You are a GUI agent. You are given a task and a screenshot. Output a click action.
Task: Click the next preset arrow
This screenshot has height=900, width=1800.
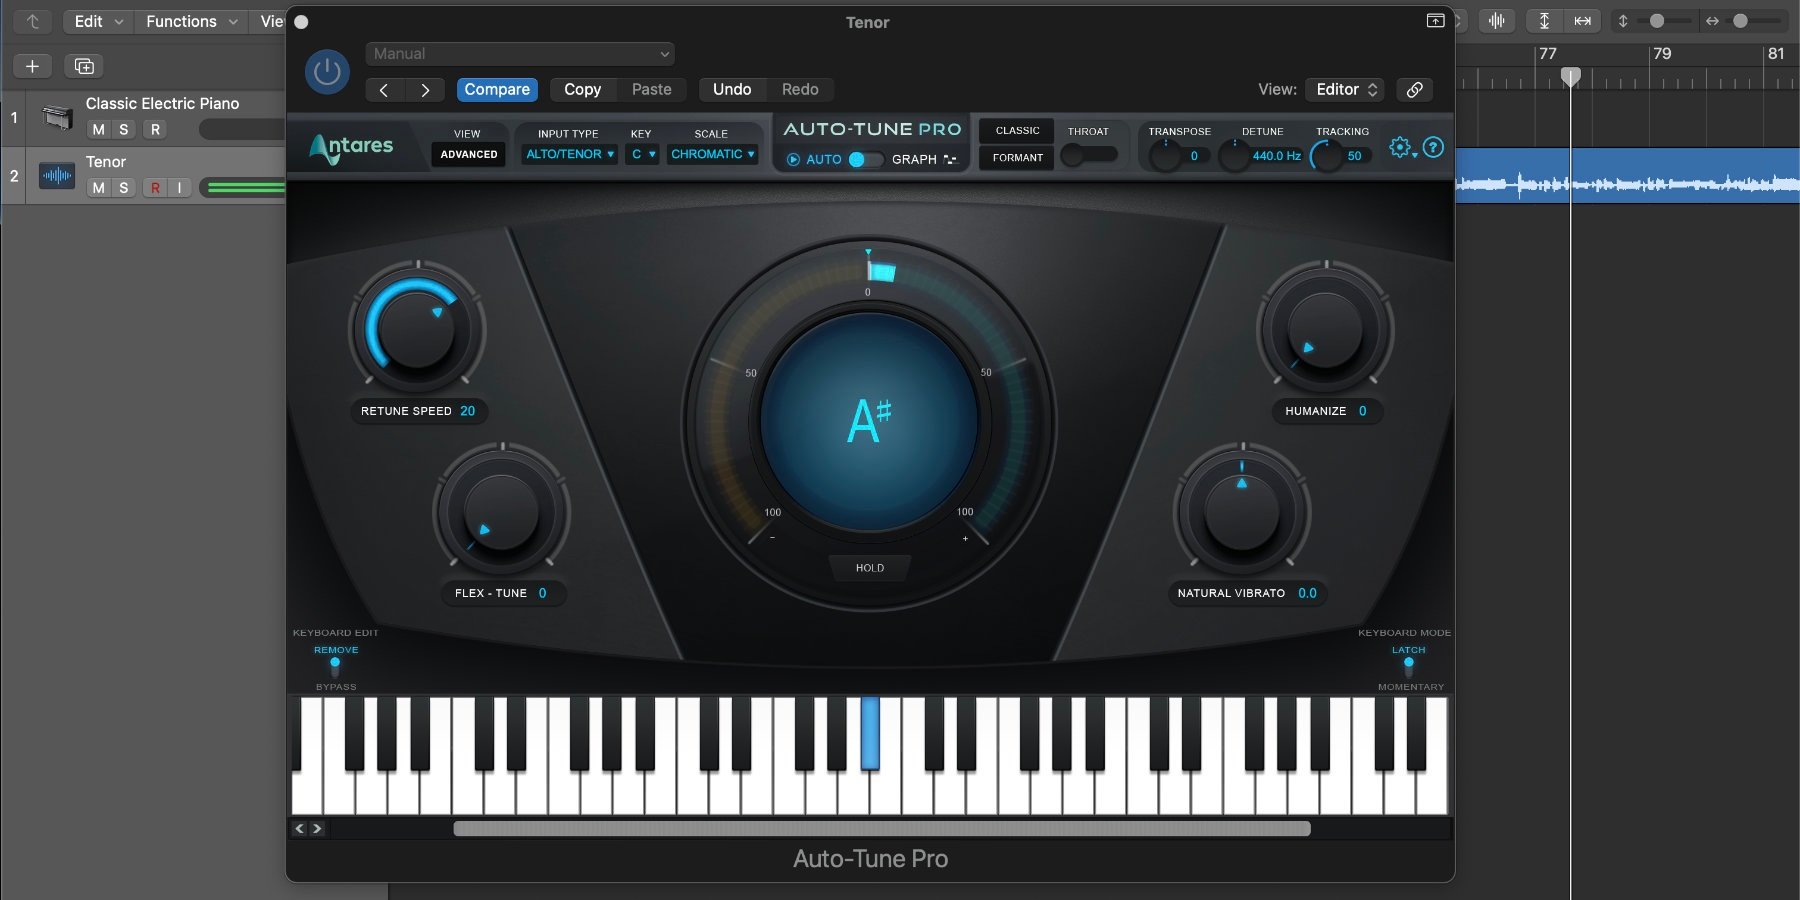(x=425, y=89)
